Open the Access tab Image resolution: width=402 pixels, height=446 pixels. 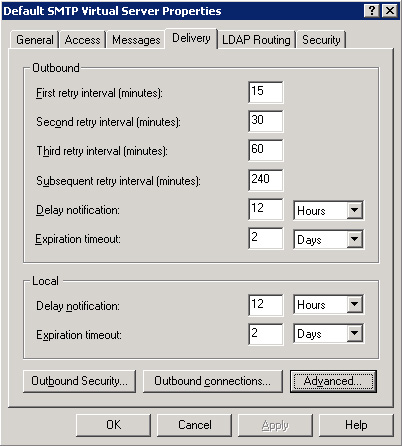click(x=82, y=40)
